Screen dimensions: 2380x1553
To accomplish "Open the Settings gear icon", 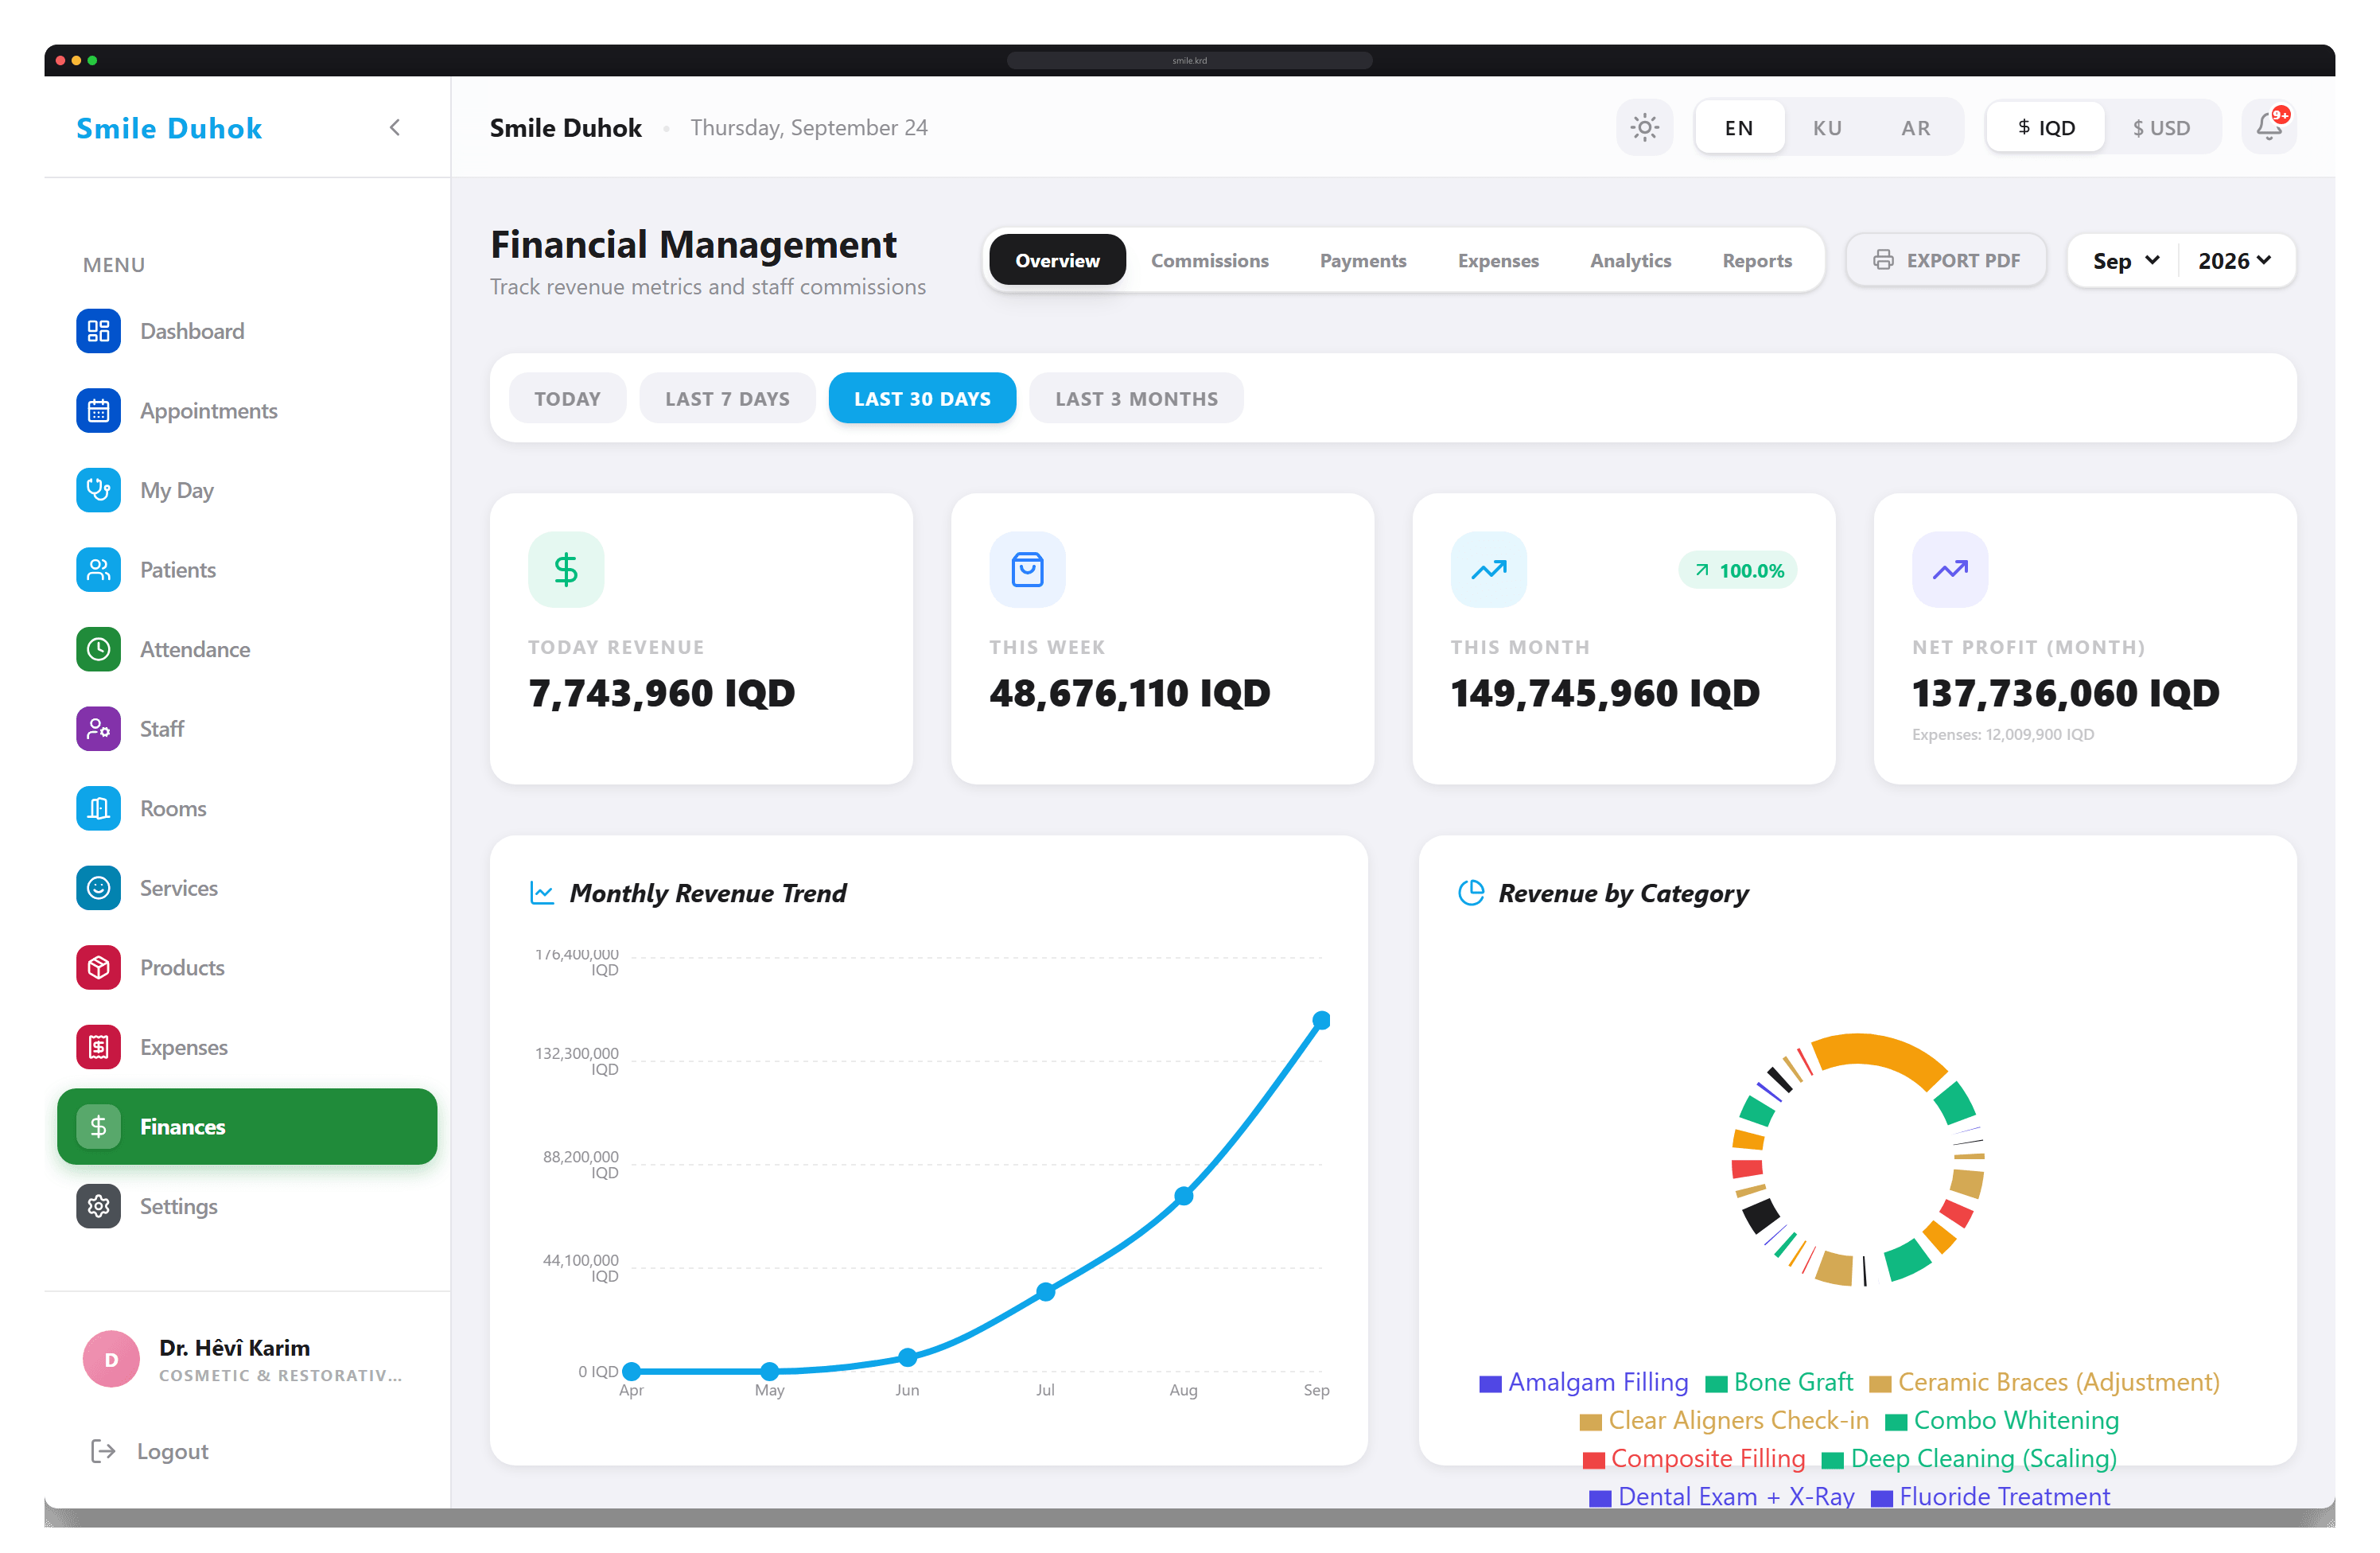I will pyautogui.click(x=98, y=1206).
